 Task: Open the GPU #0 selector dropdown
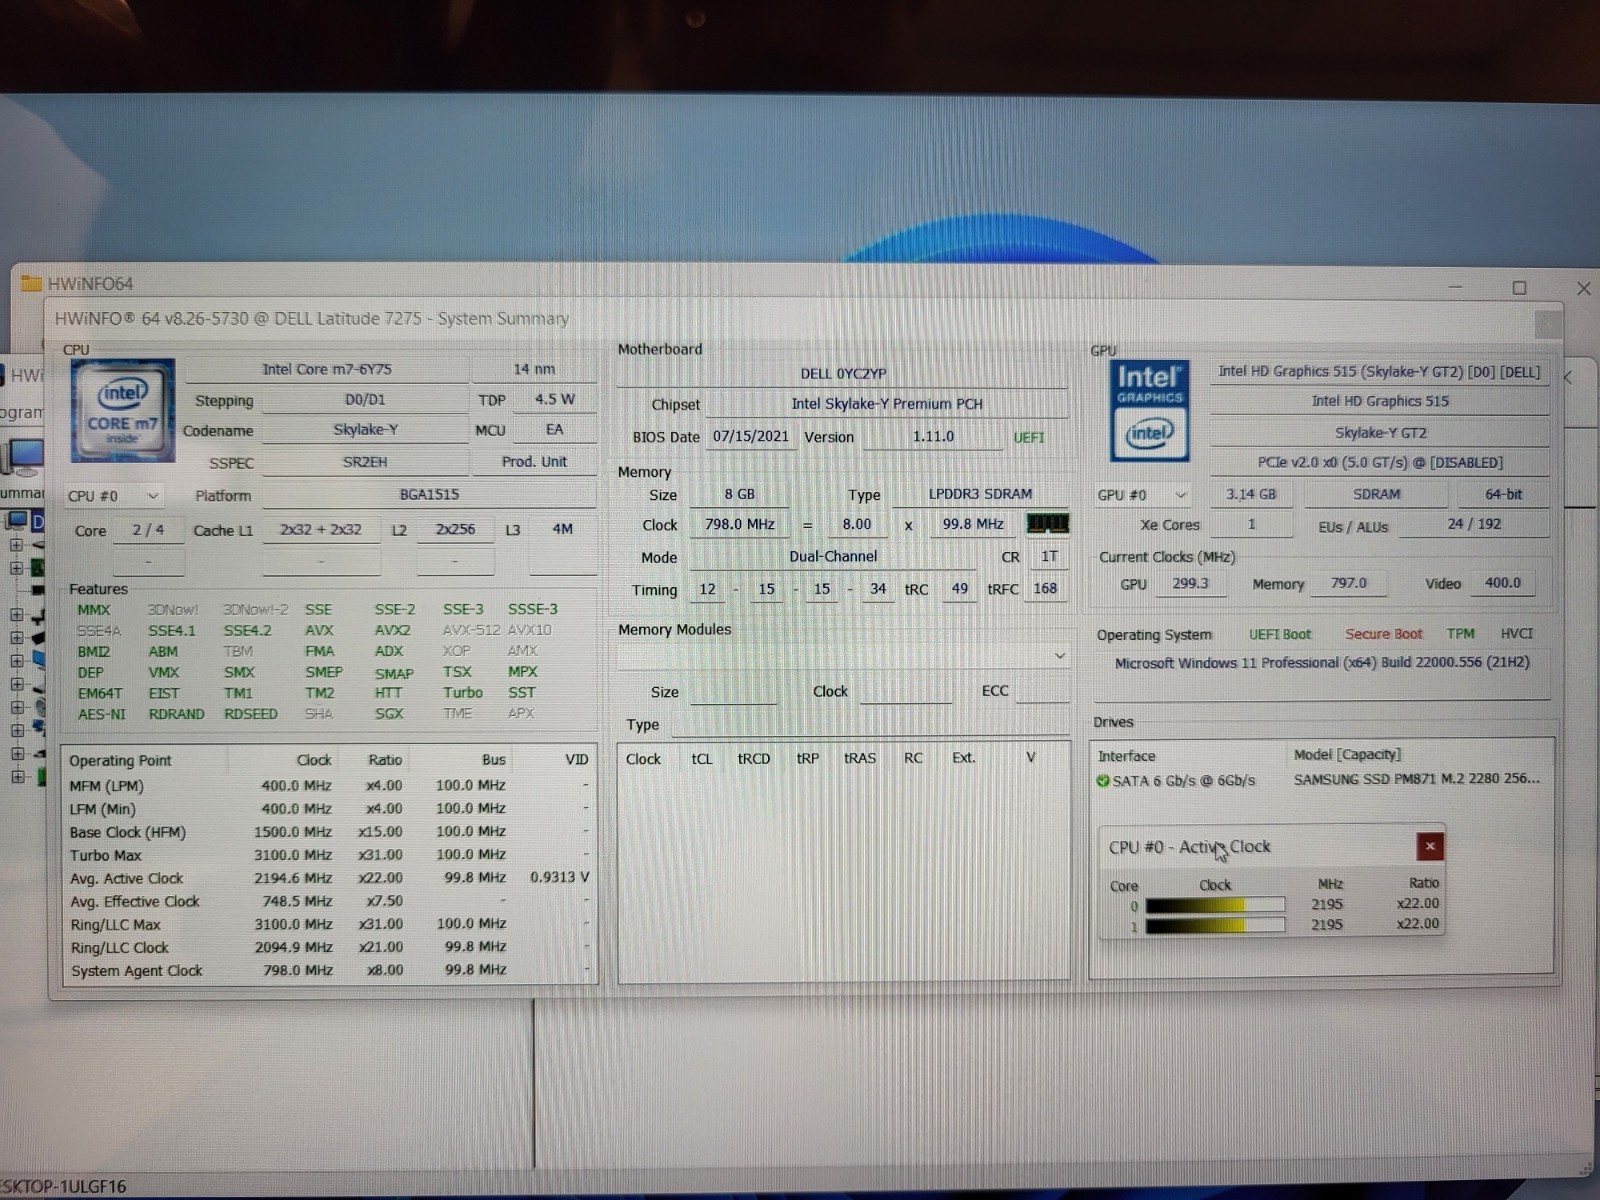click(1142, 495)
